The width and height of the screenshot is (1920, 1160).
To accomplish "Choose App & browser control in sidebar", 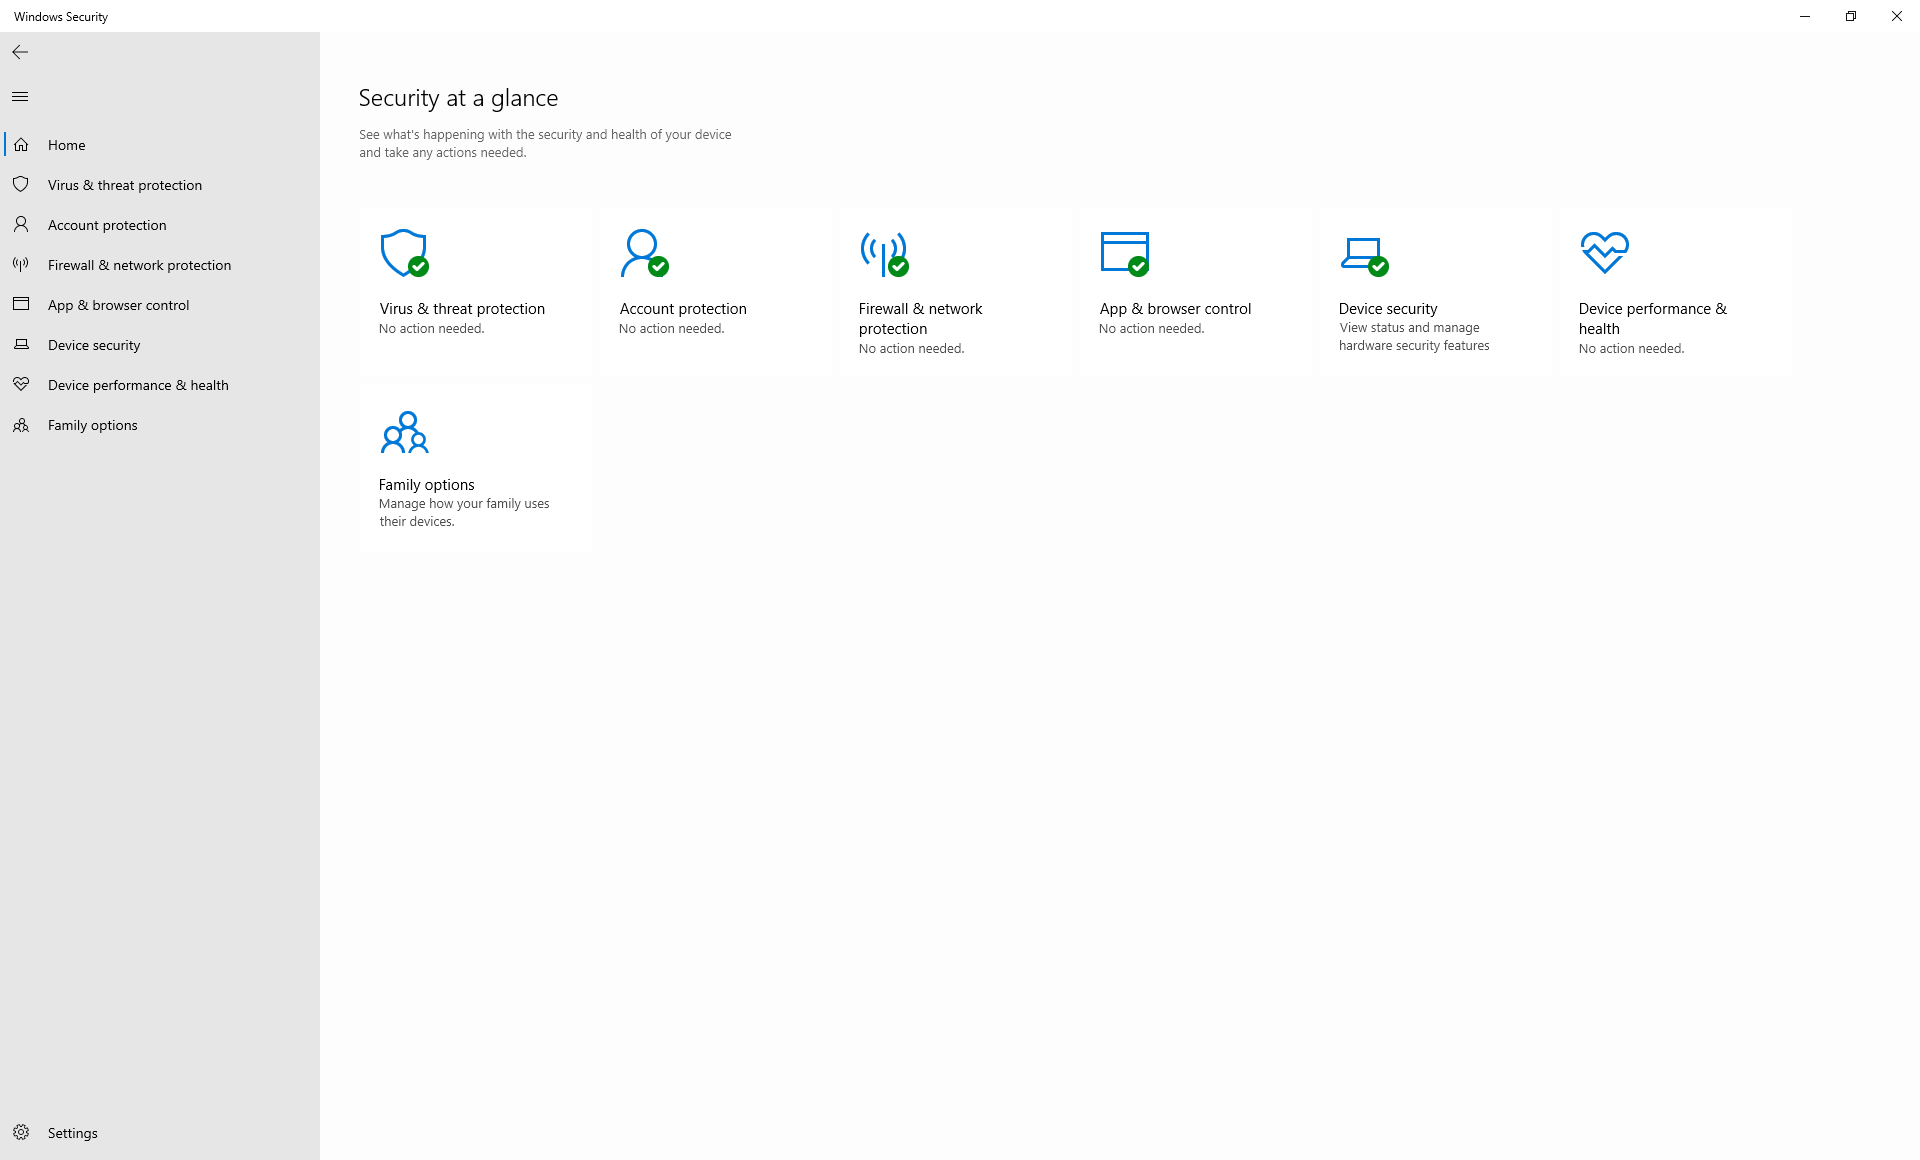I will [118, 305].
